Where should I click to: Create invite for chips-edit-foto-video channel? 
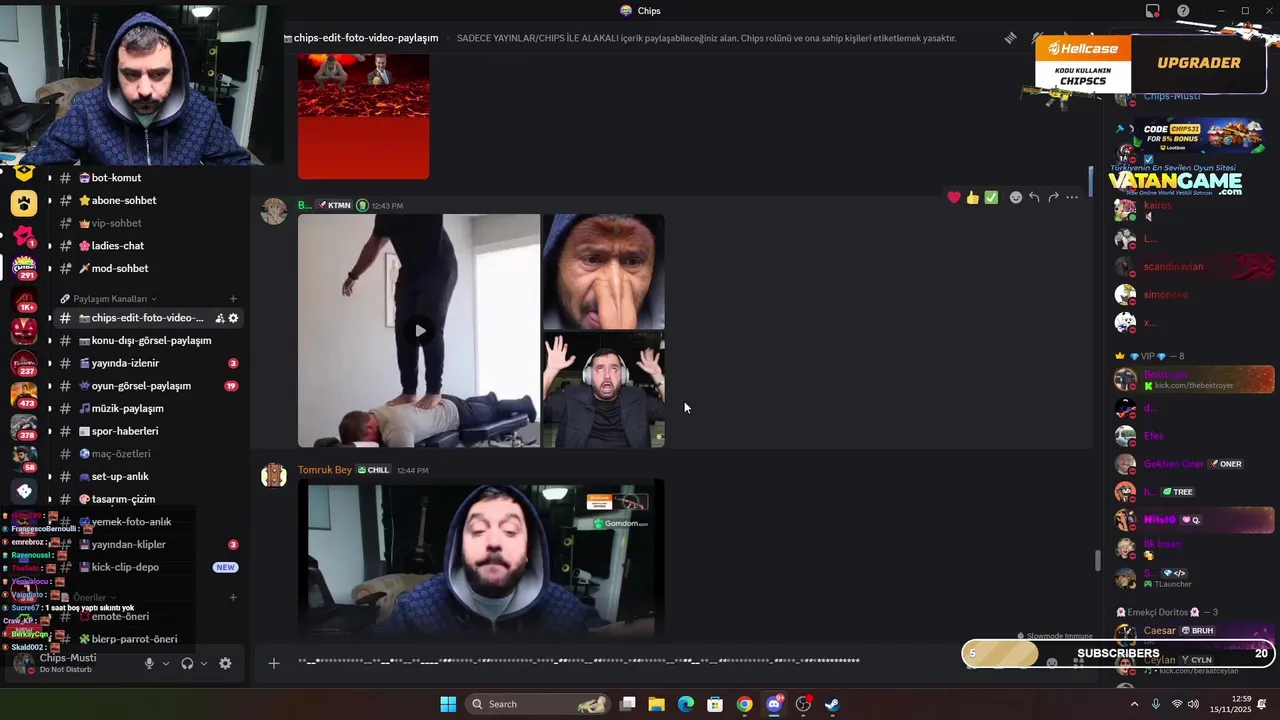219,318
